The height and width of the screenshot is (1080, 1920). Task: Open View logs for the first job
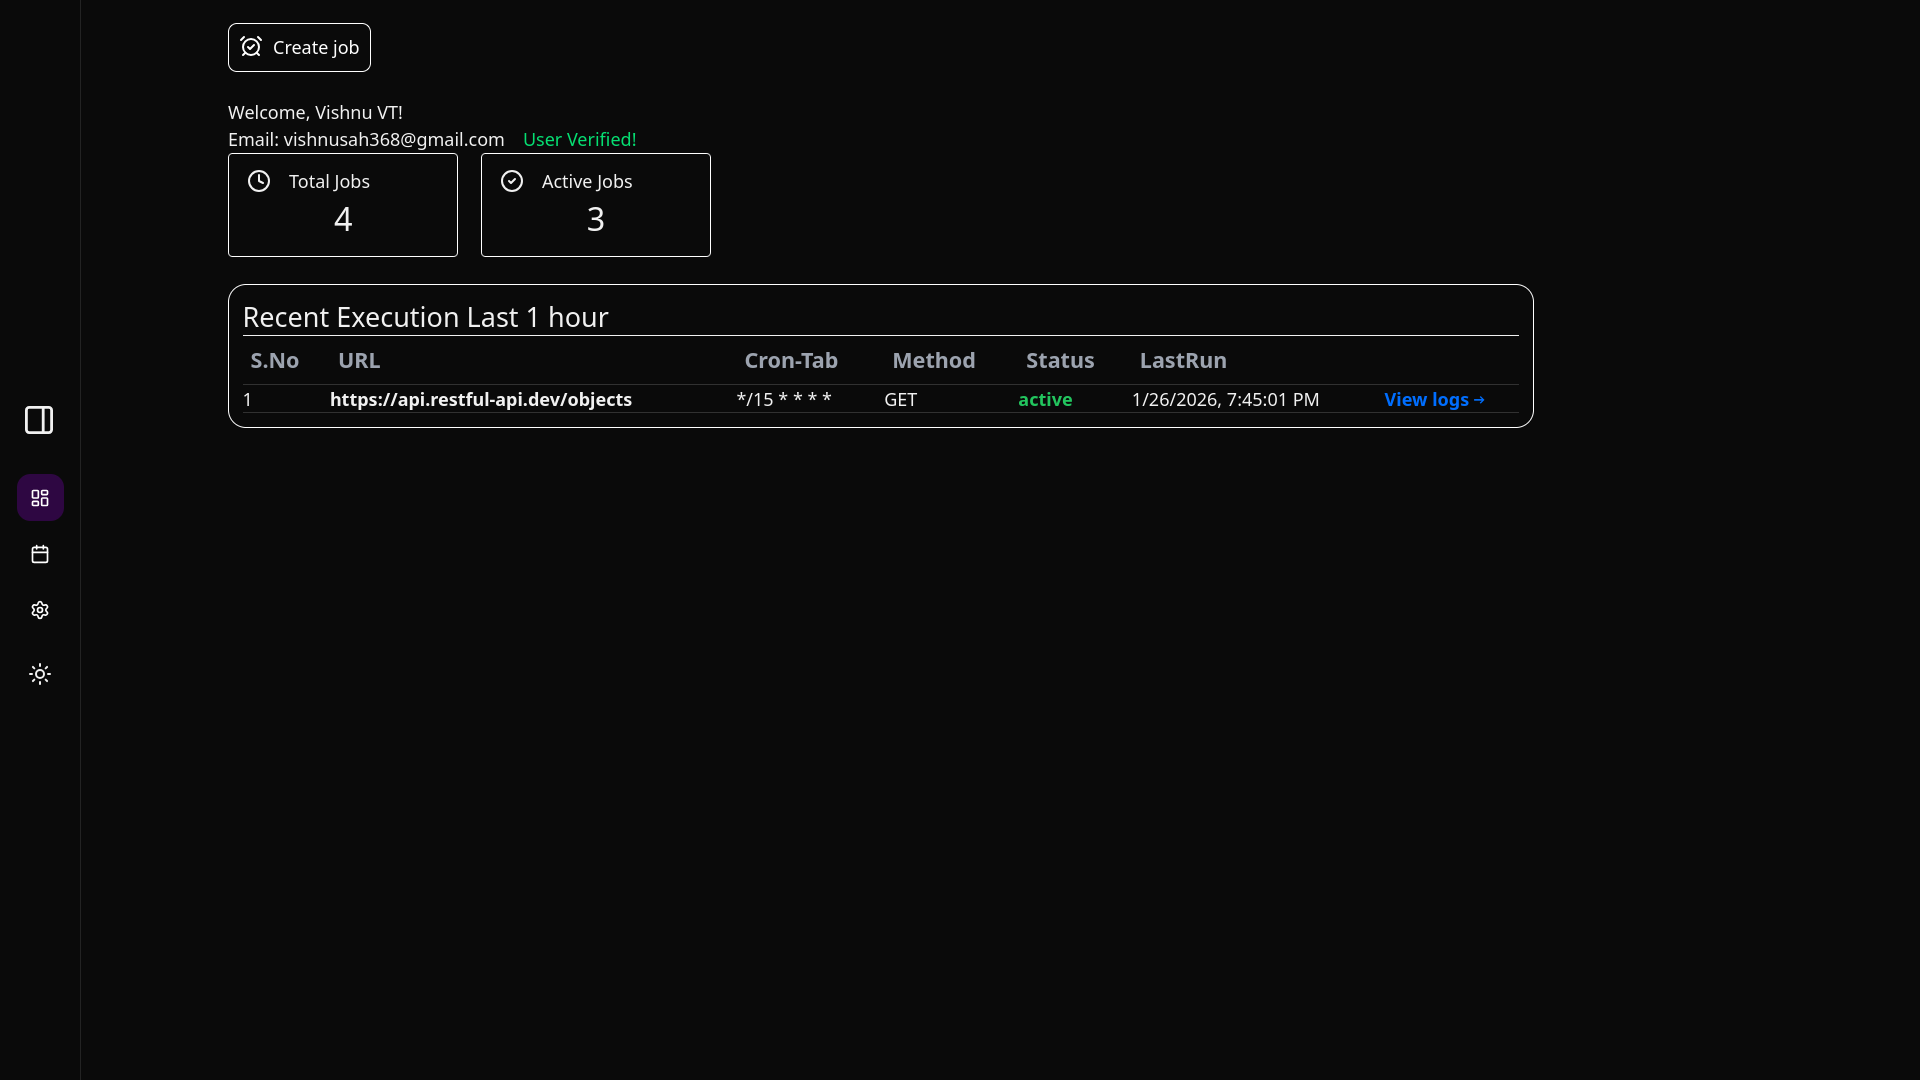click(x=1434, y=399)
